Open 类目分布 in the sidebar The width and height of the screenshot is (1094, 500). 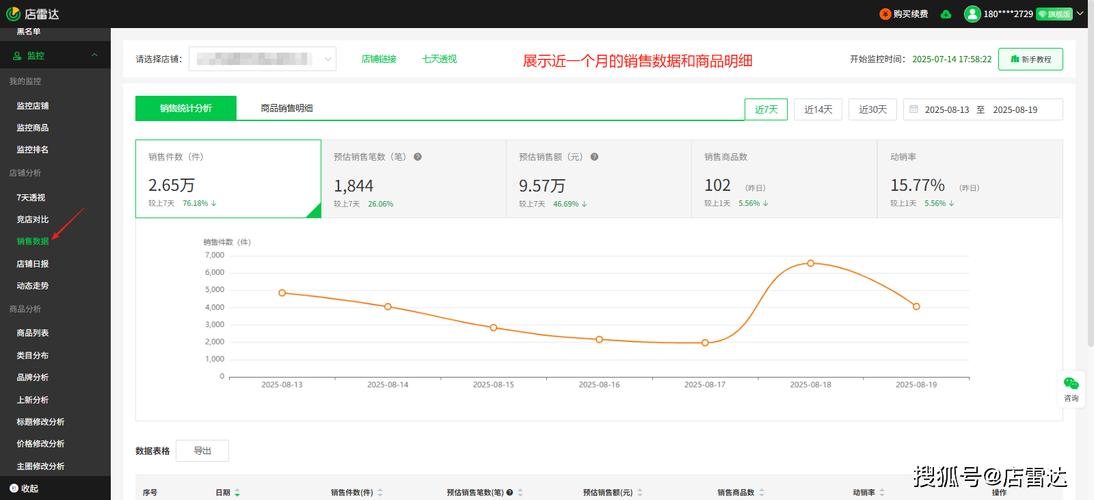coord(33,356)
